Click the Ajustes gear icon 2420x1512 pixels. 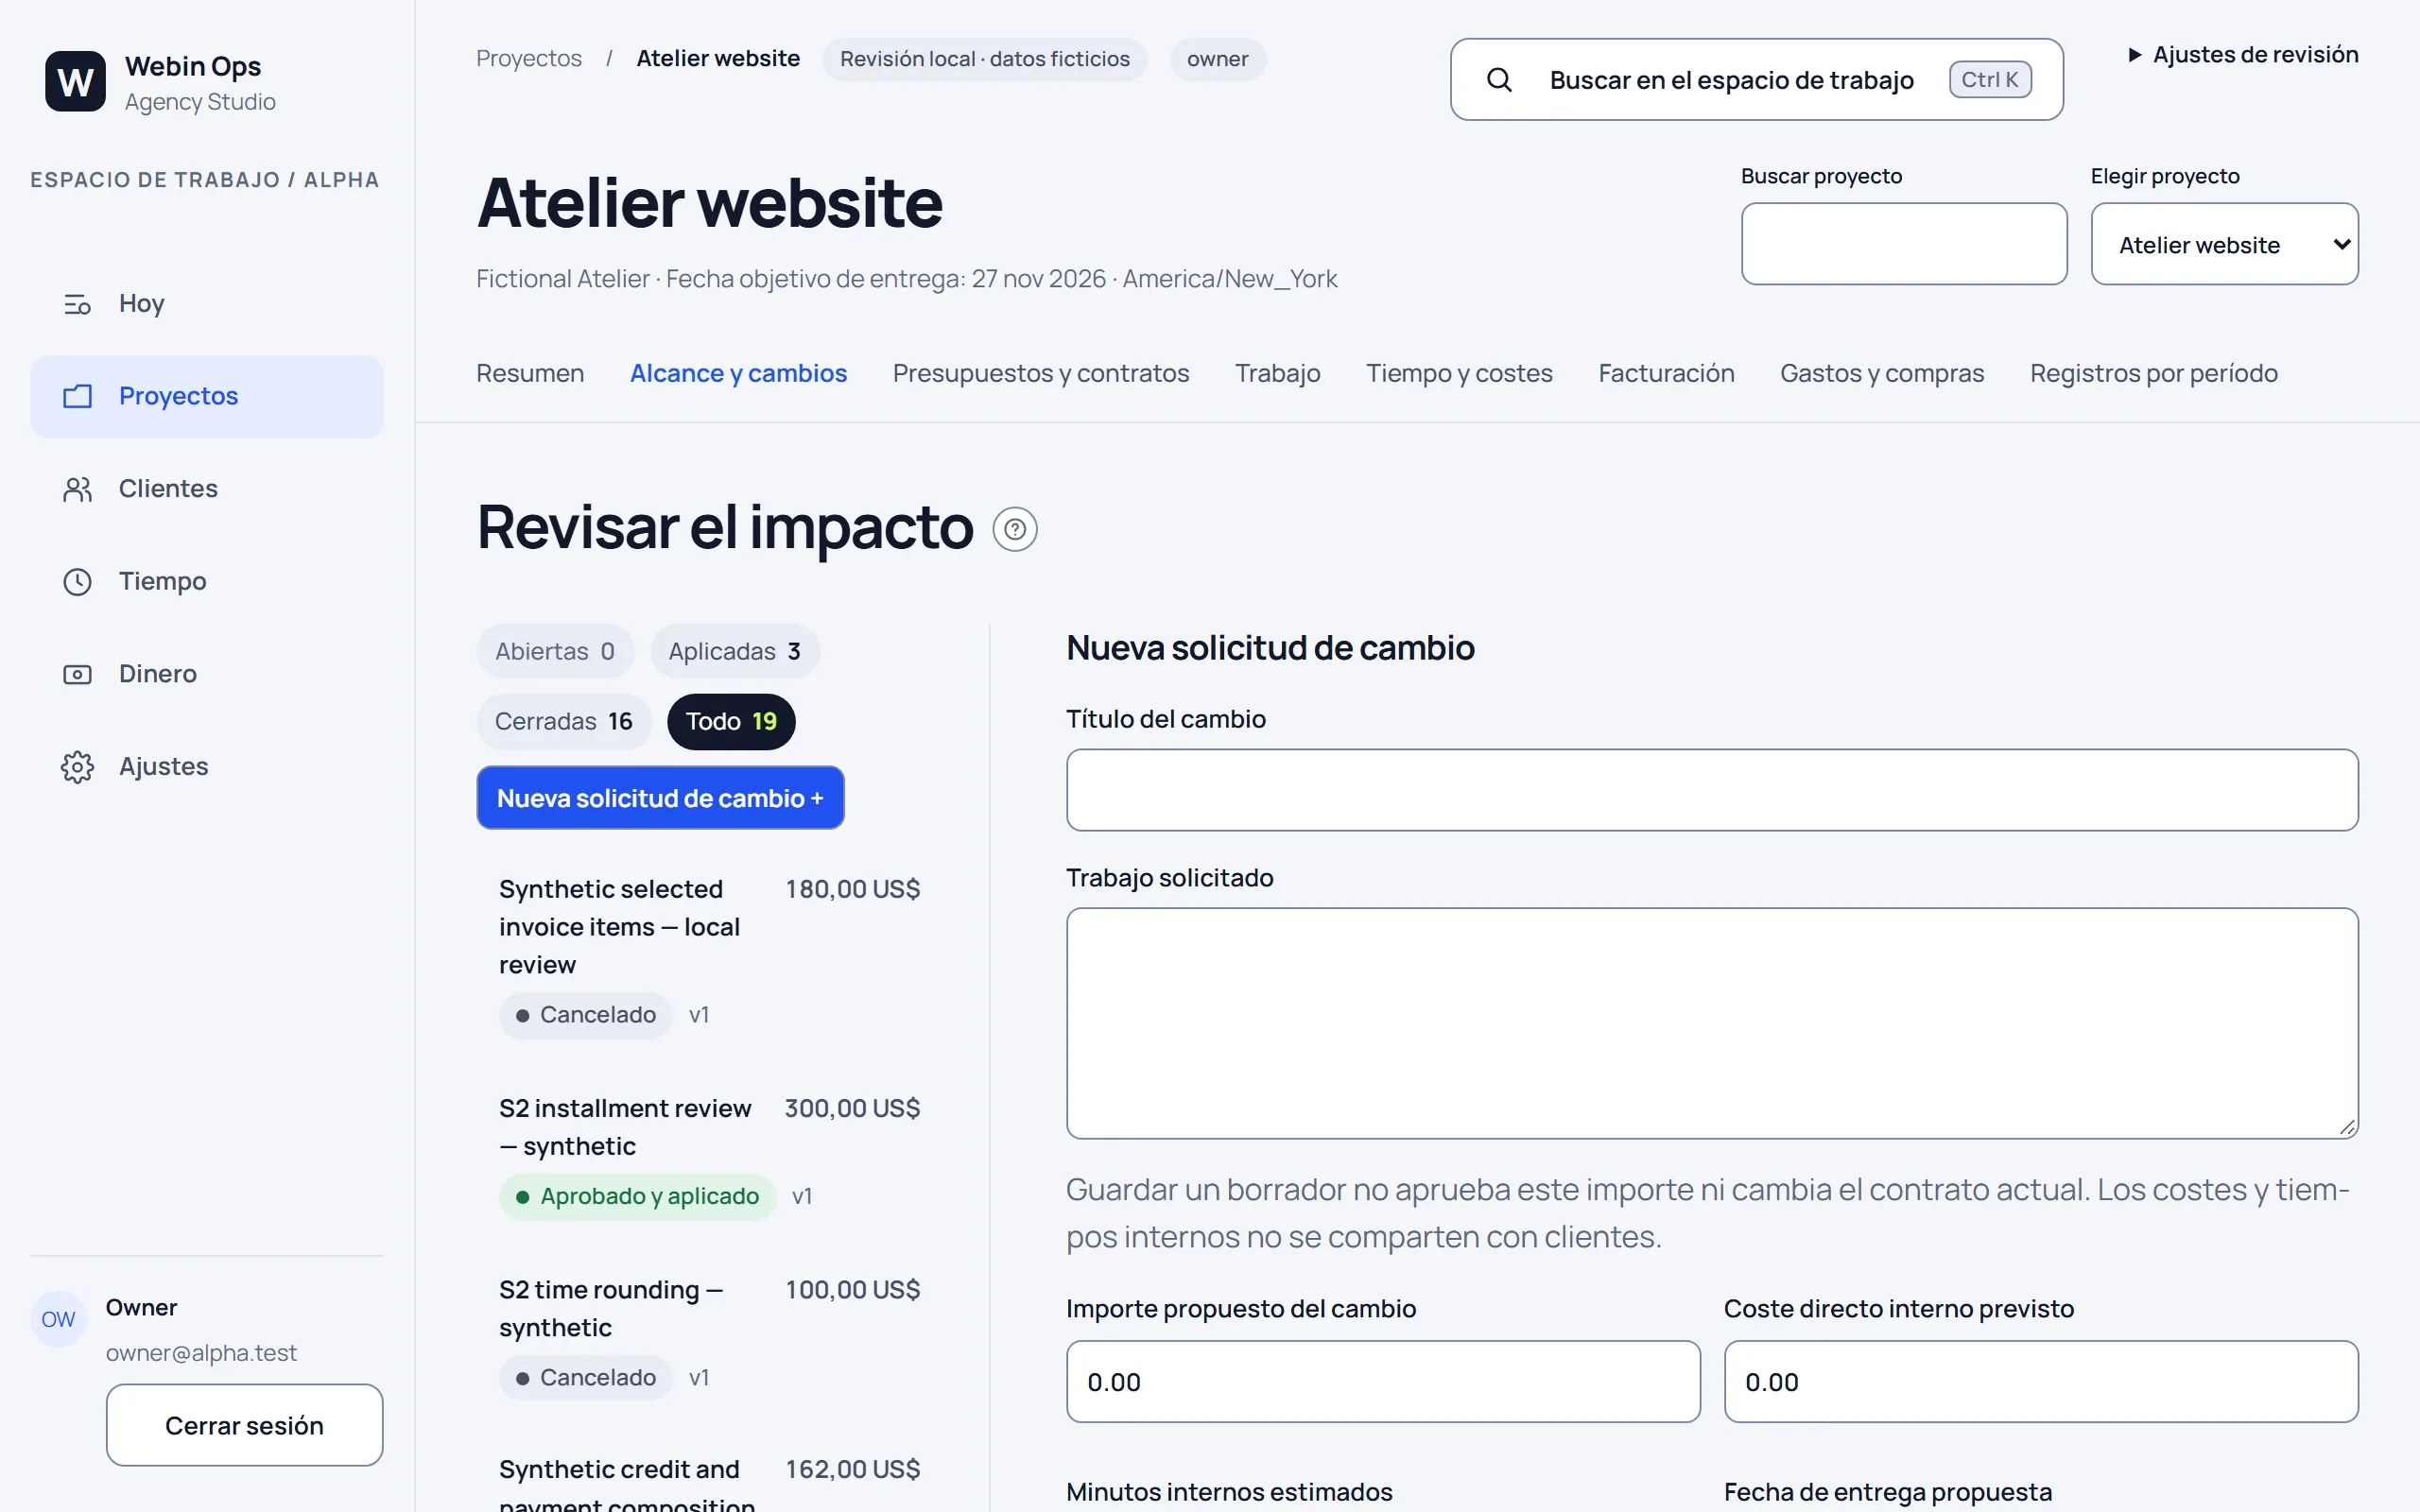(x=77, y=767)
